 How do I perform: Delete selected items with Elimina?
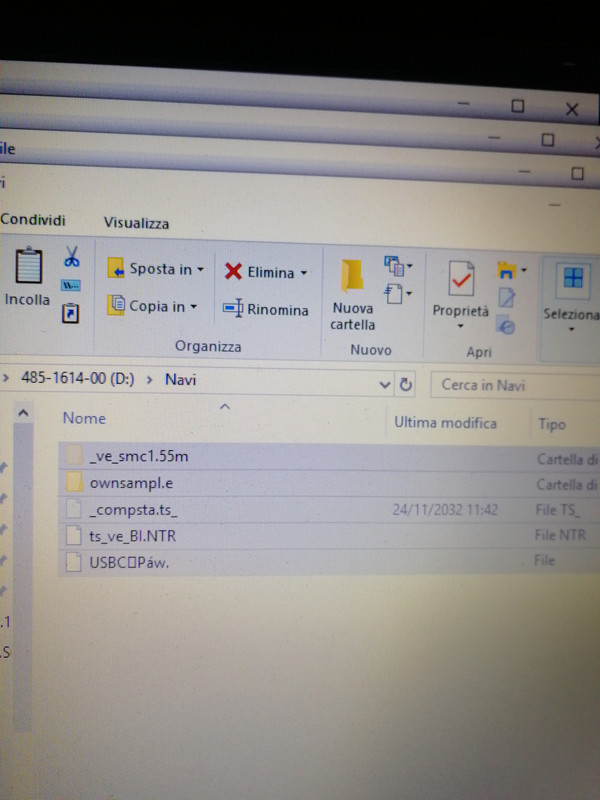(x=260, y=272)
